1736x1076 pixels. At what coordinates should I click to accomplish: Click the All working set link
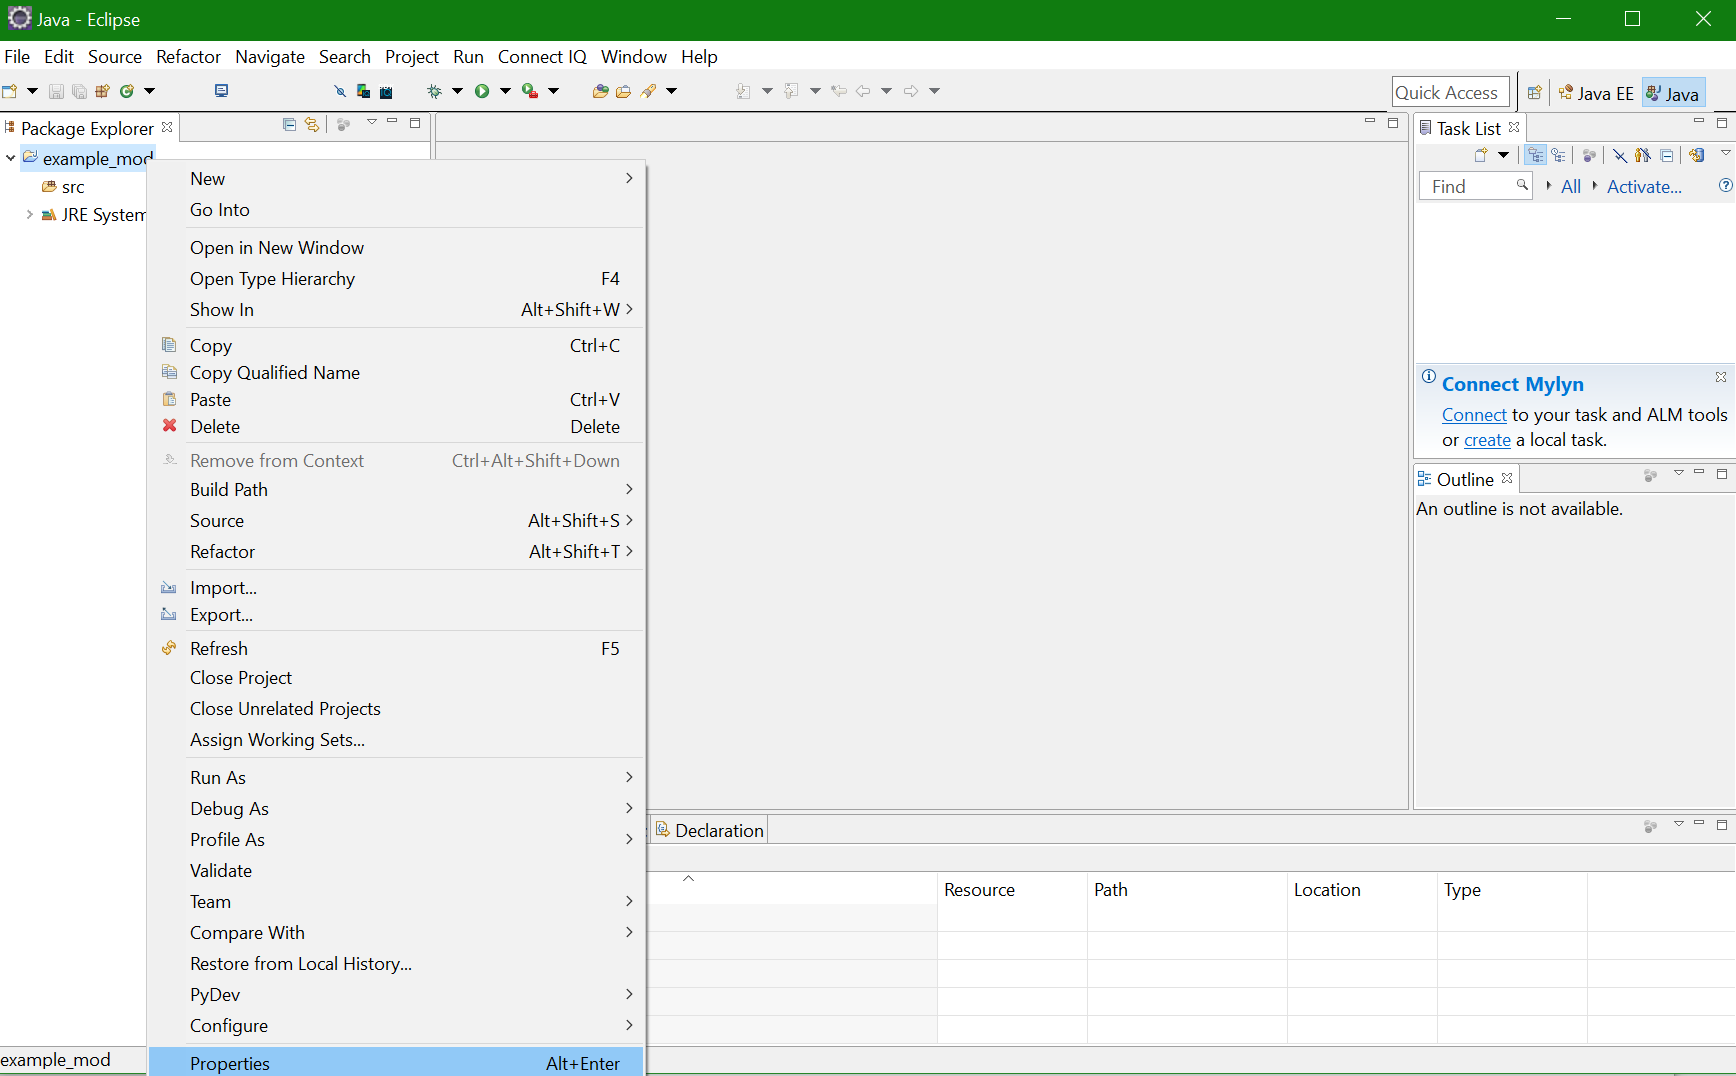click(x=1571, y=187)
